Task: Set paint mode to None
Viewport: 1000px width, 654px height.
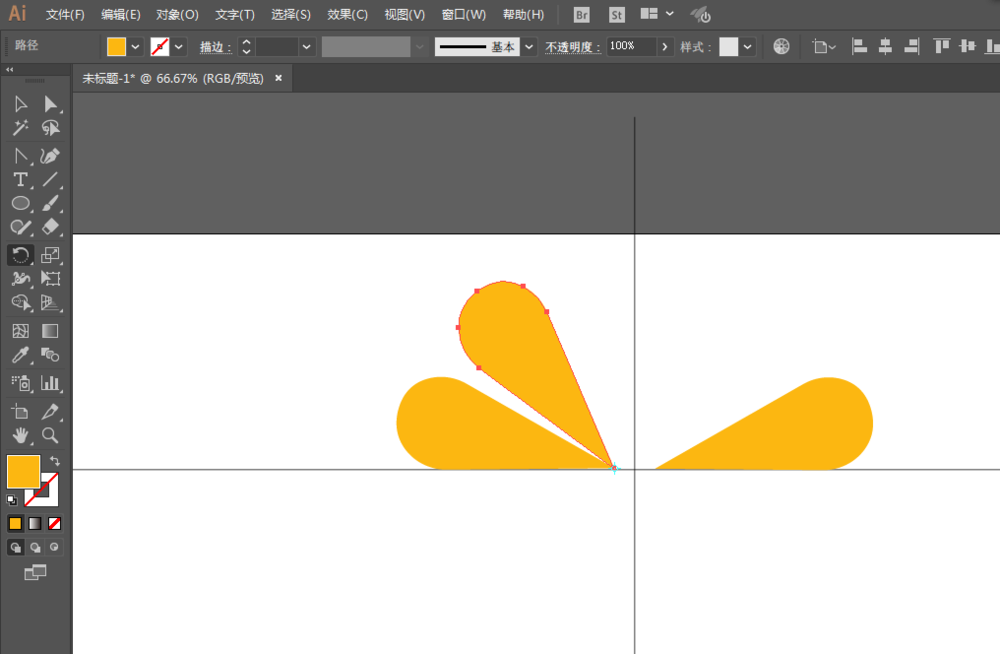Action: pos(55,524)
